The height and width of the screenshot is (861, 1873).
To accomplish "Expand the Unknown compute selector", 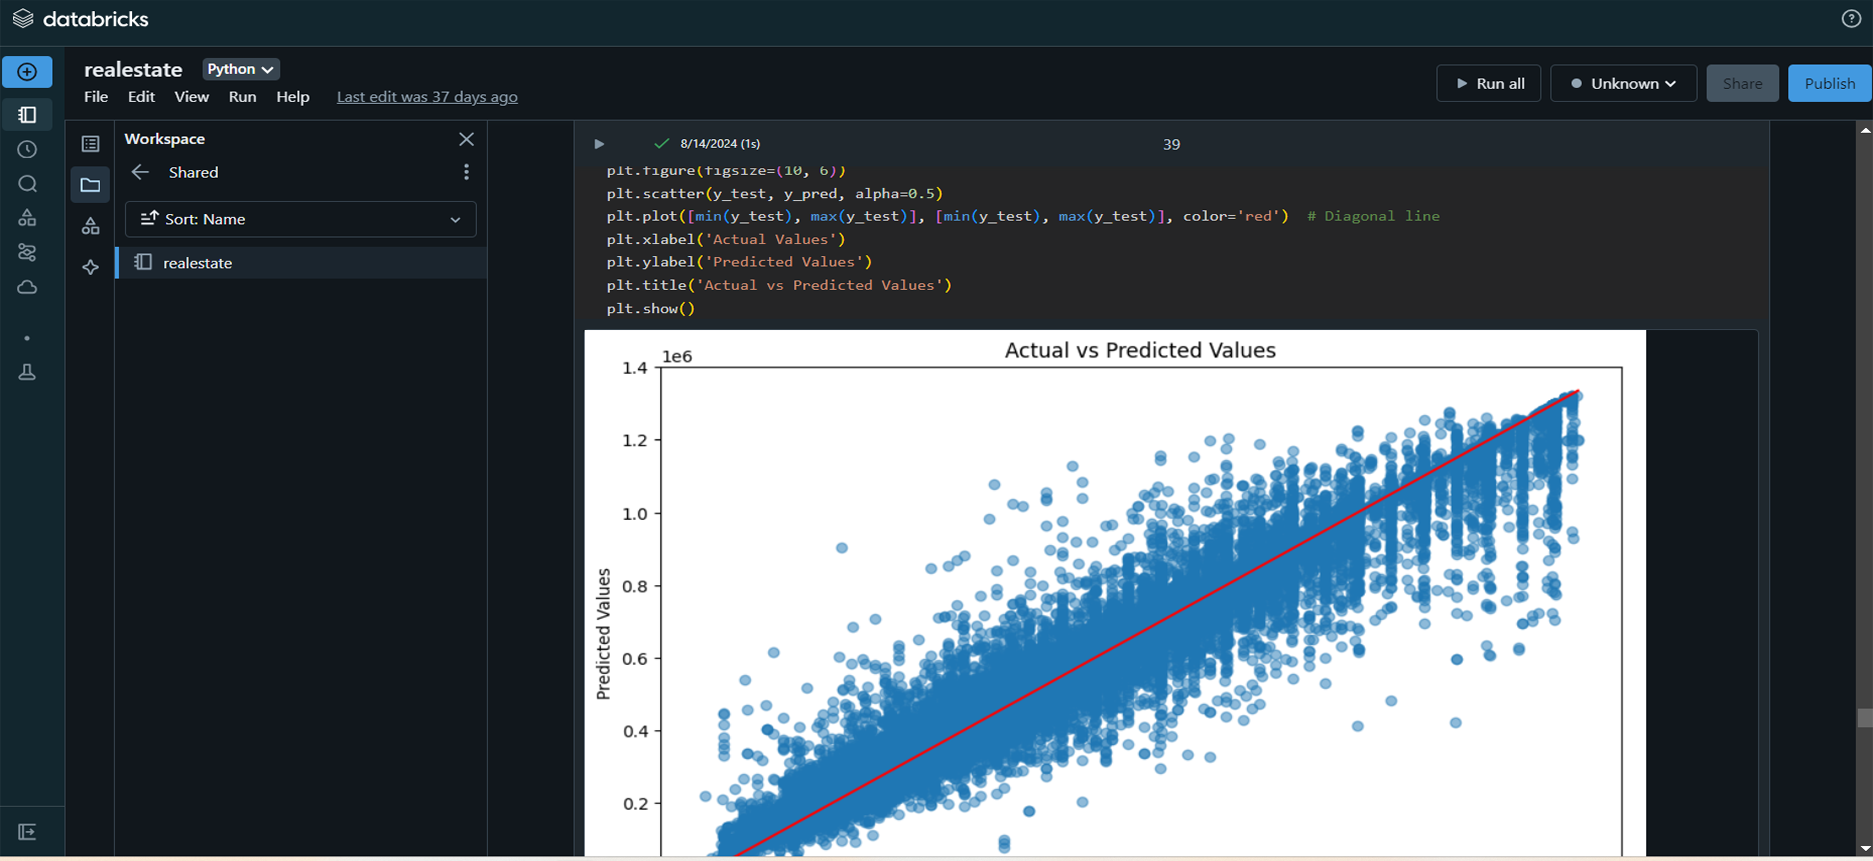I will [1622, 84].
